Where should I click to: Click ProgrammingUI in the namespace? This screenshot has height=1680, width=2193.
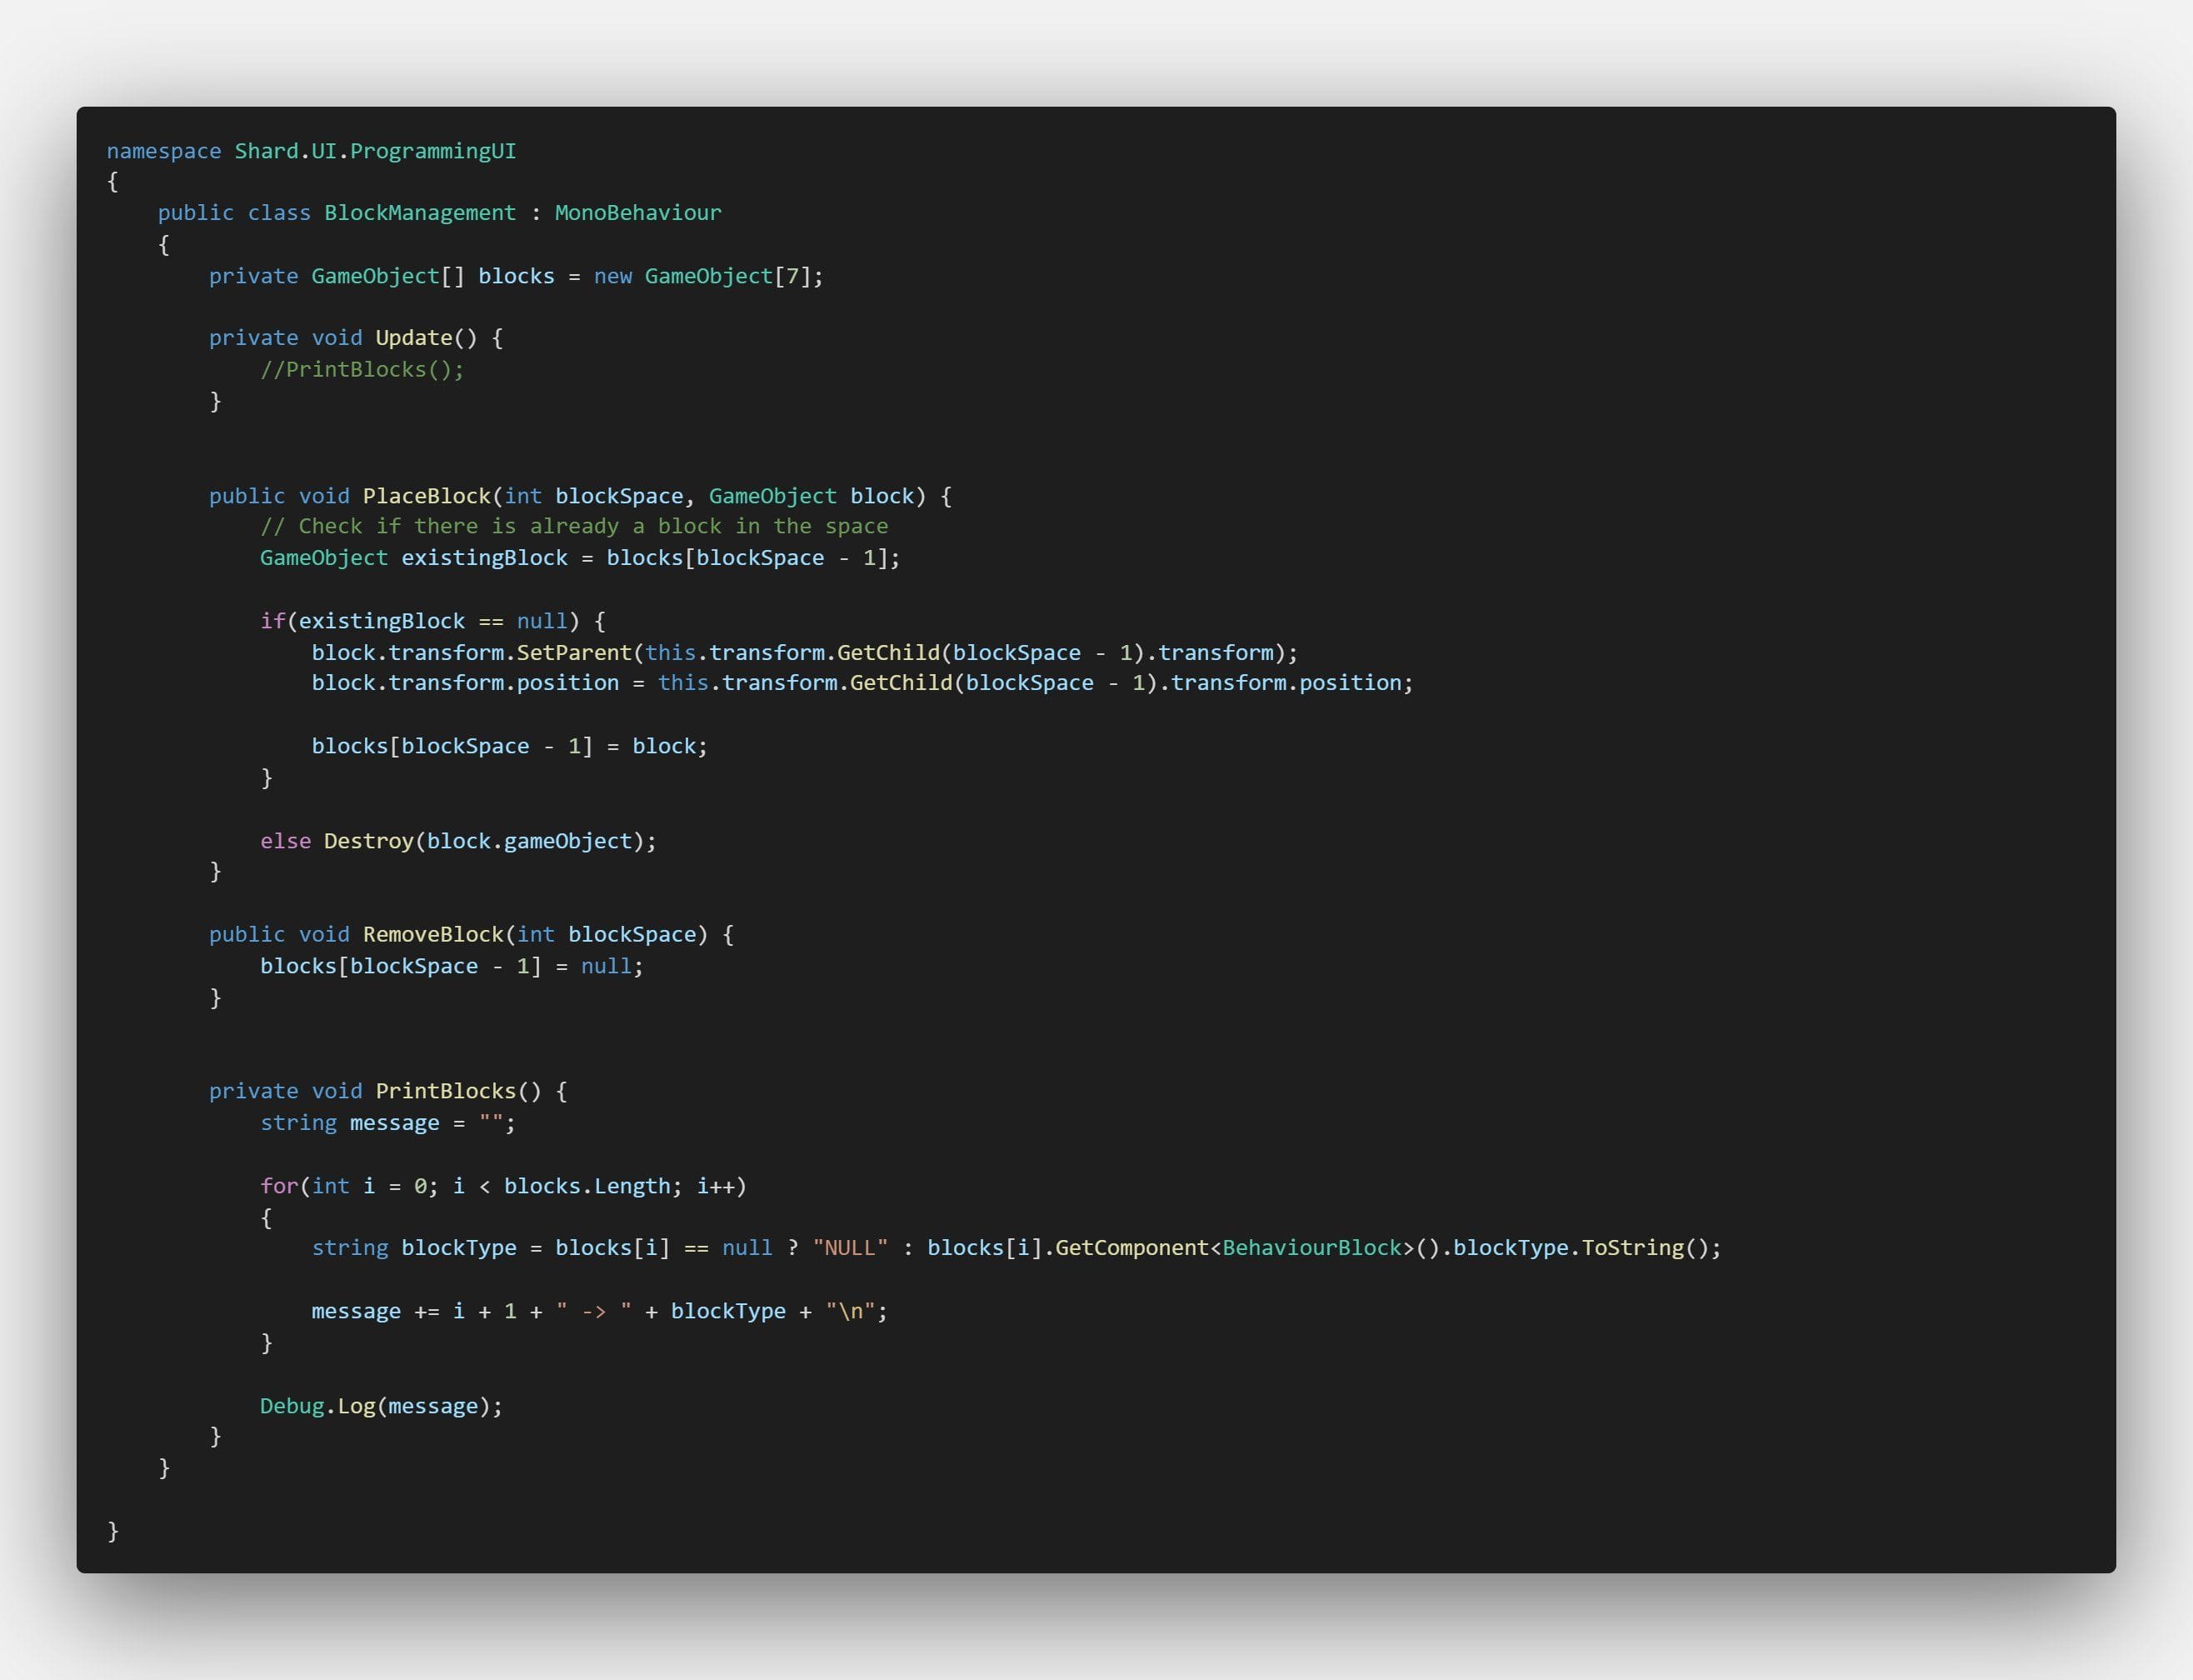tap(432, 151)
